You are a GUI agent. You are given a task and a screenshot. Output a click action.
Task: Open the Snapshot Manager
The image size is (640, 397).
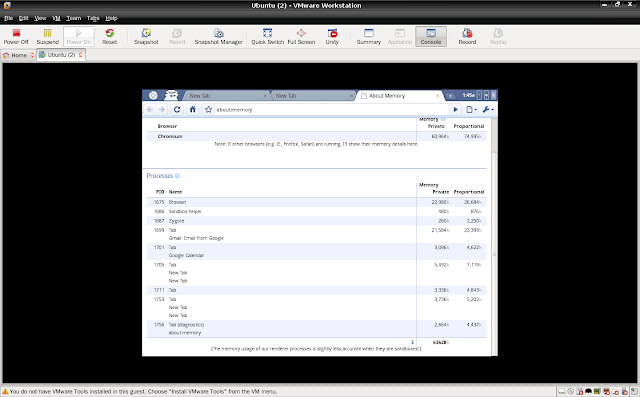coord(218,37)
